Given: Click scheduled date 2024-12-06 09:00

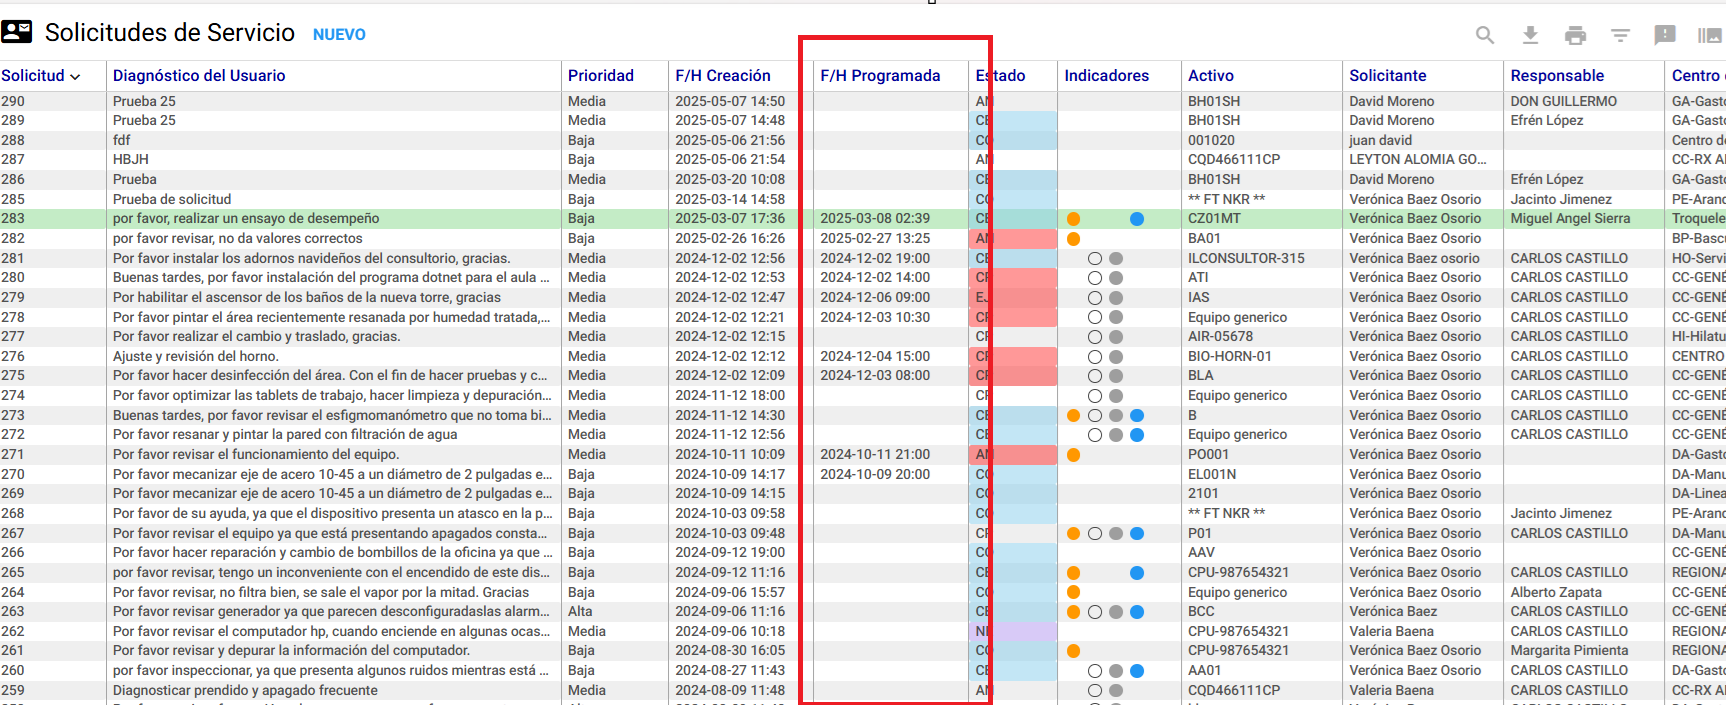Looking at the screenshot, I should [875, 298].
